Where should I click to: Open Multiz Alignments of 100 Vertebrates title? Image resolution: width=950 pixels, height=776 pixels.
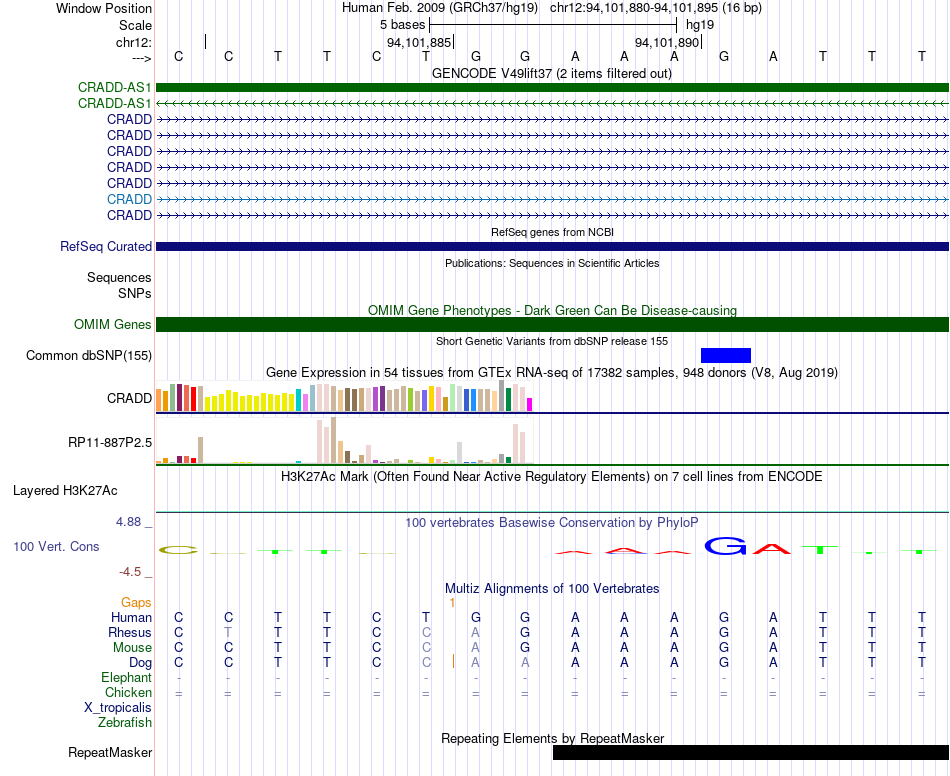coord(552,588)
